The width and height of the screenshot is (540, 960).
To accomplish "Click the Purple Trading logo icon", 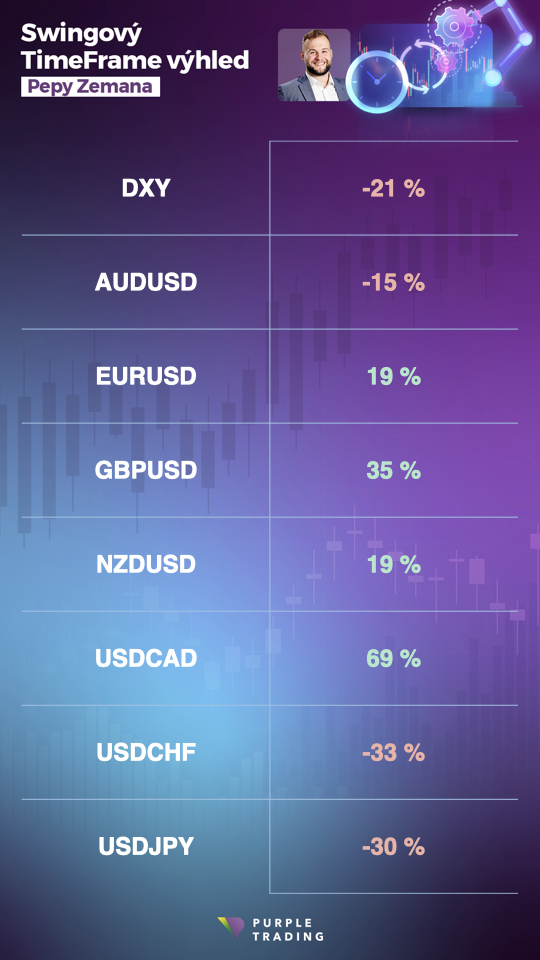I will click(x=230, y=928).
